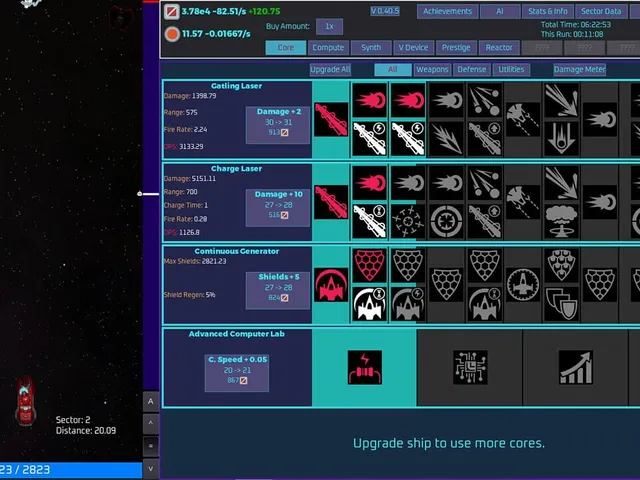This screenshot has height=480, width=640.
Task: Click the stacked double shields icon
Action: pyautogui.click(x=561, y=304)
